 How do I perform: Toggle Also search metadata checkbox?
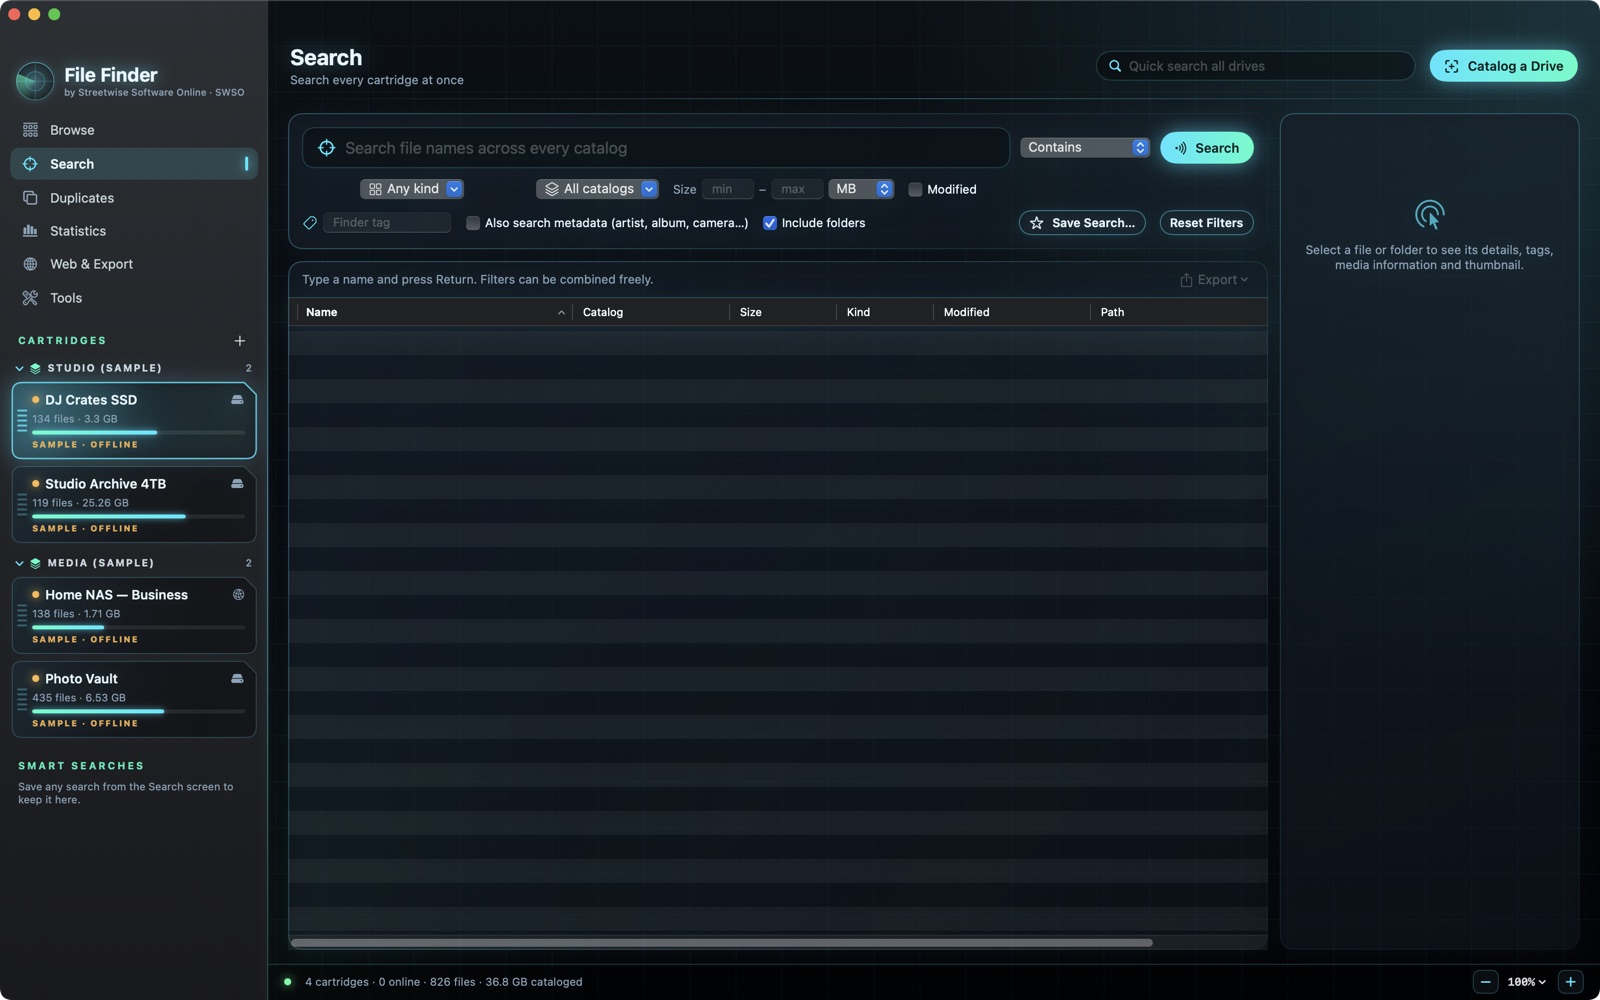tap(473, 223)
